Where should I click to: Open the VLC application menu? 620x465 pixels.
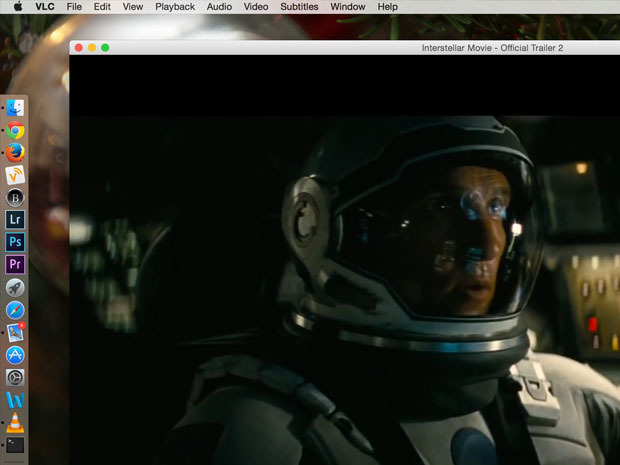point(45,7)
